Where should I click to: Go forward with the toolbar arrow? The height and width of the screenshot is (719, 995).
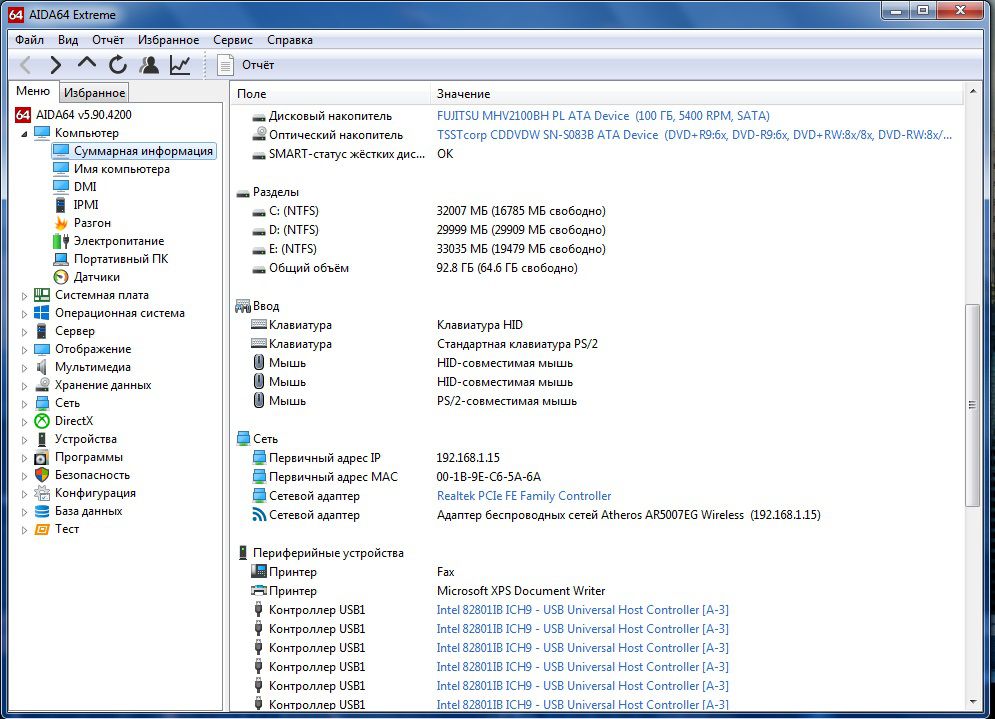pyautogui.click(x=56, y=65)
